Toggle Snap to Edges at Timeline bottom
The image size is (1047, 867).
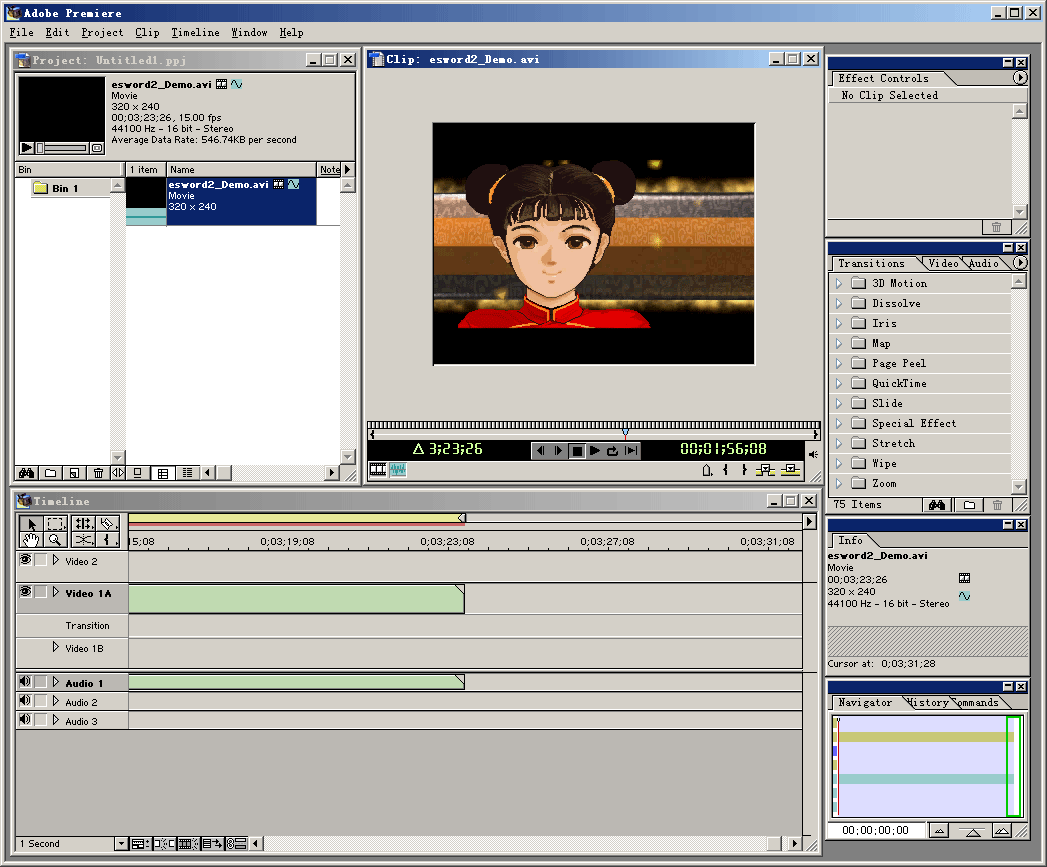click(164, 844)
